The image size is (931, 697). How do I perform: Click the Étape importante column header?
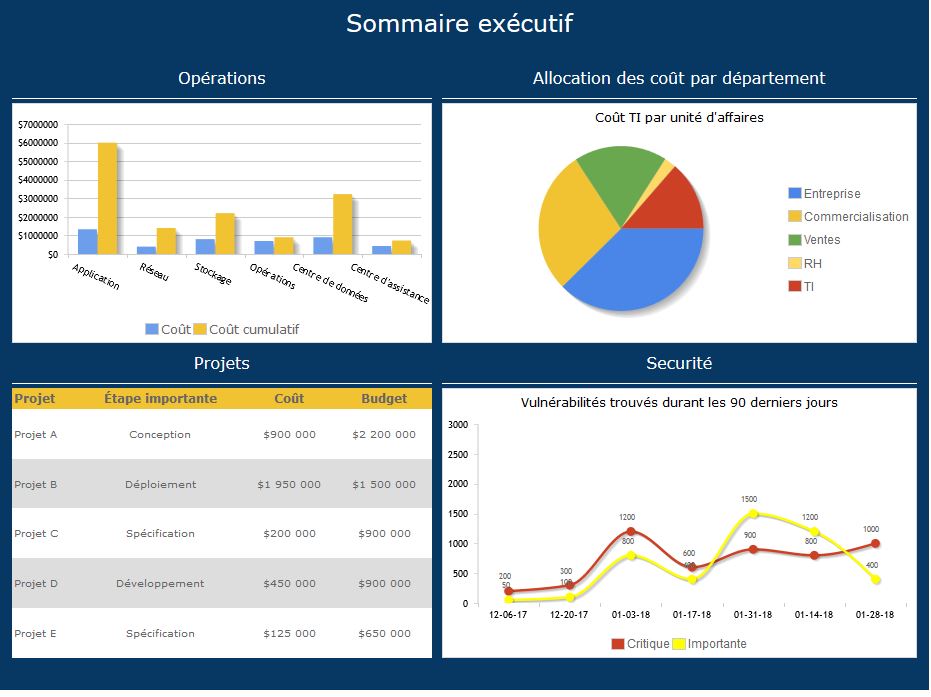tap(160, 398)
